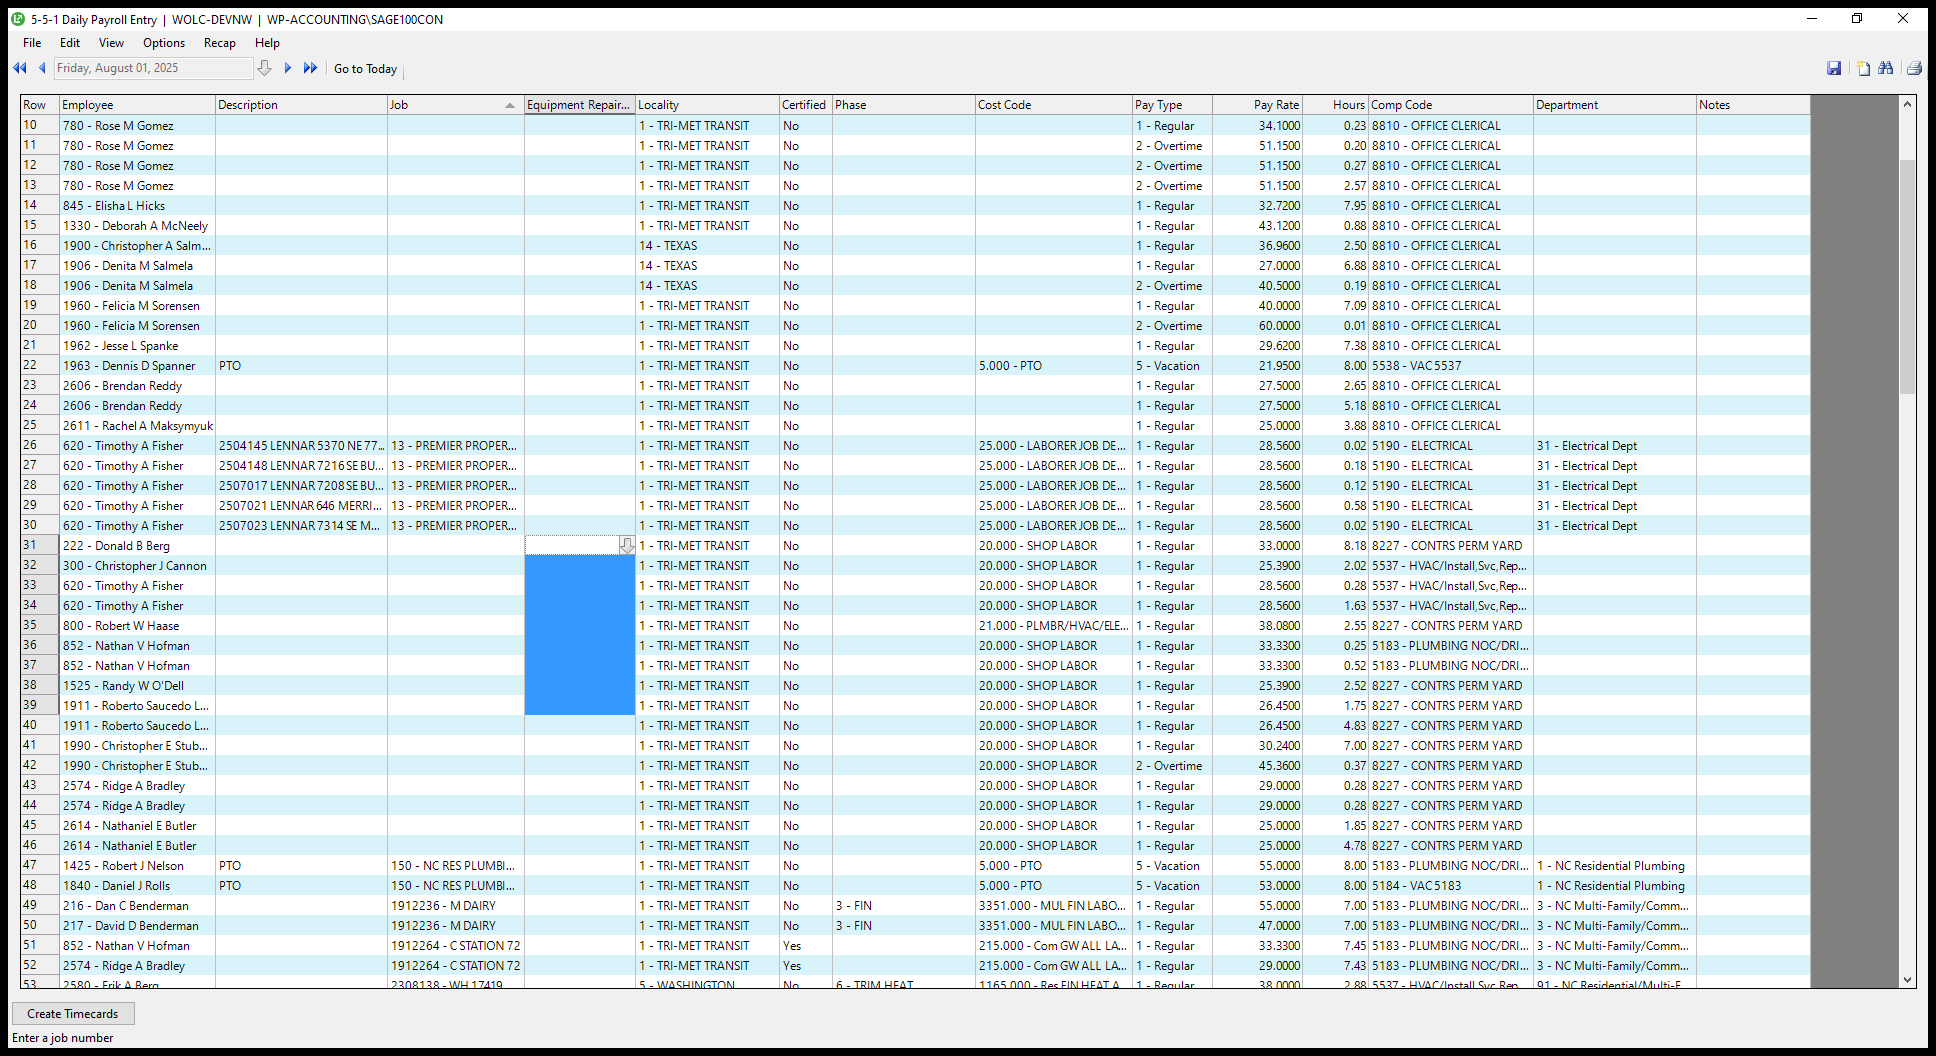Open Find with the binoculars icon
The width and height of the screenshot is (1936, 1056).
[1886, 68]
